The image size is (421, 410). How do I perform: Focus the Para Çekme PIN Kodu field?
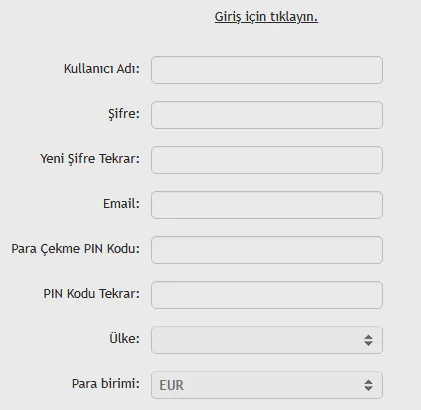tap(267, 250)
